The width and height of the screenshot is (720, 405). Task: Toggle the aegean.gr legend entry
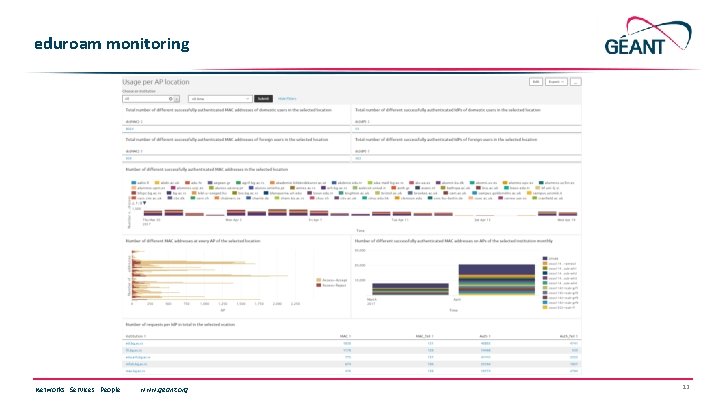(x=217, y=183)
